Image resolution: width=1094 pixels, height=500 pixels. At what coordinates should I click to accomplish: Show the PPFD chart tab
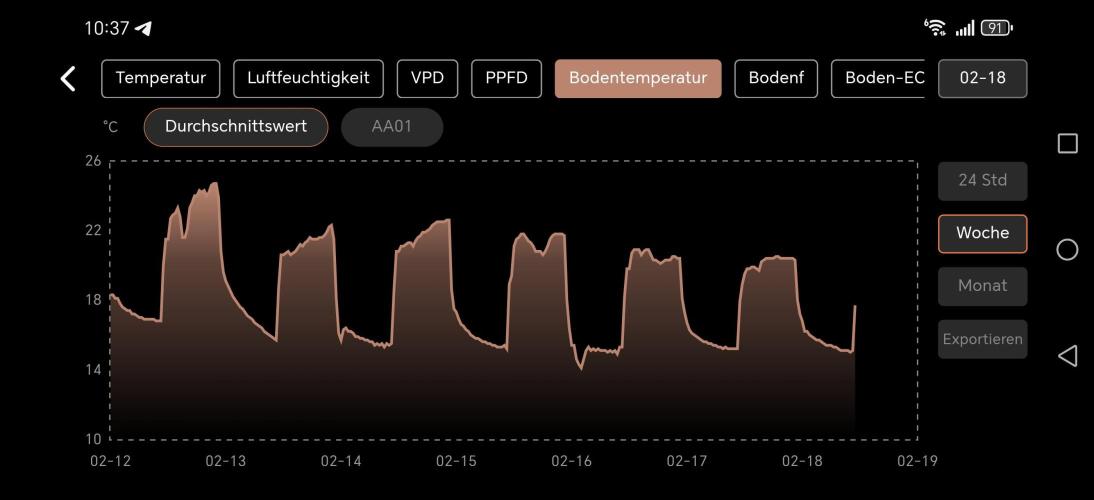click(x=506, y=78)
